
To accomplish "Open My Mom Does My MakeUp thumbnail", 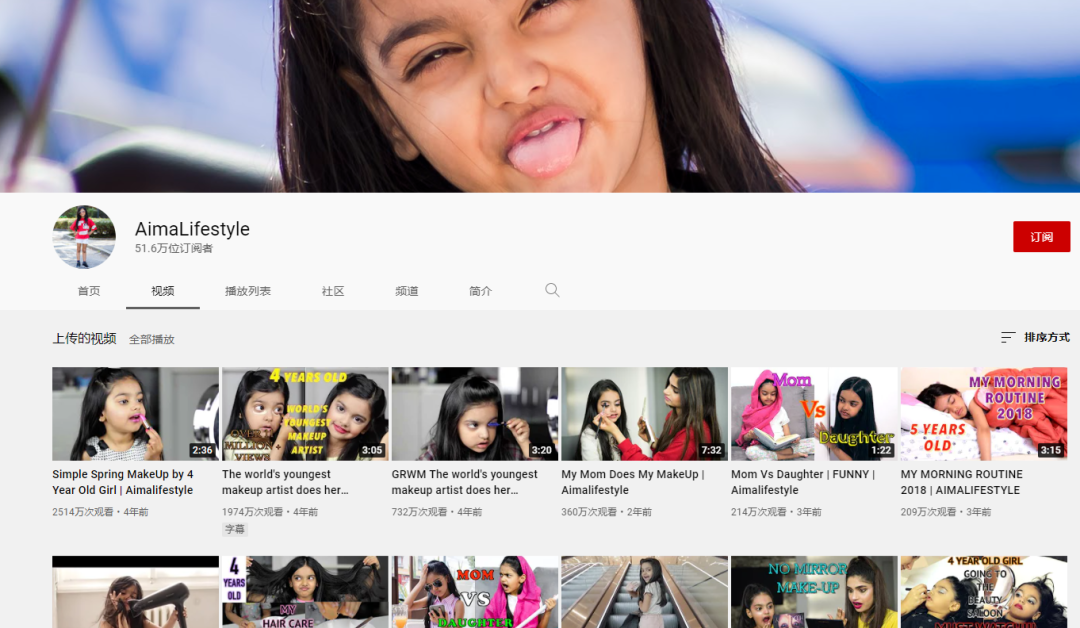I will (644, 413).
